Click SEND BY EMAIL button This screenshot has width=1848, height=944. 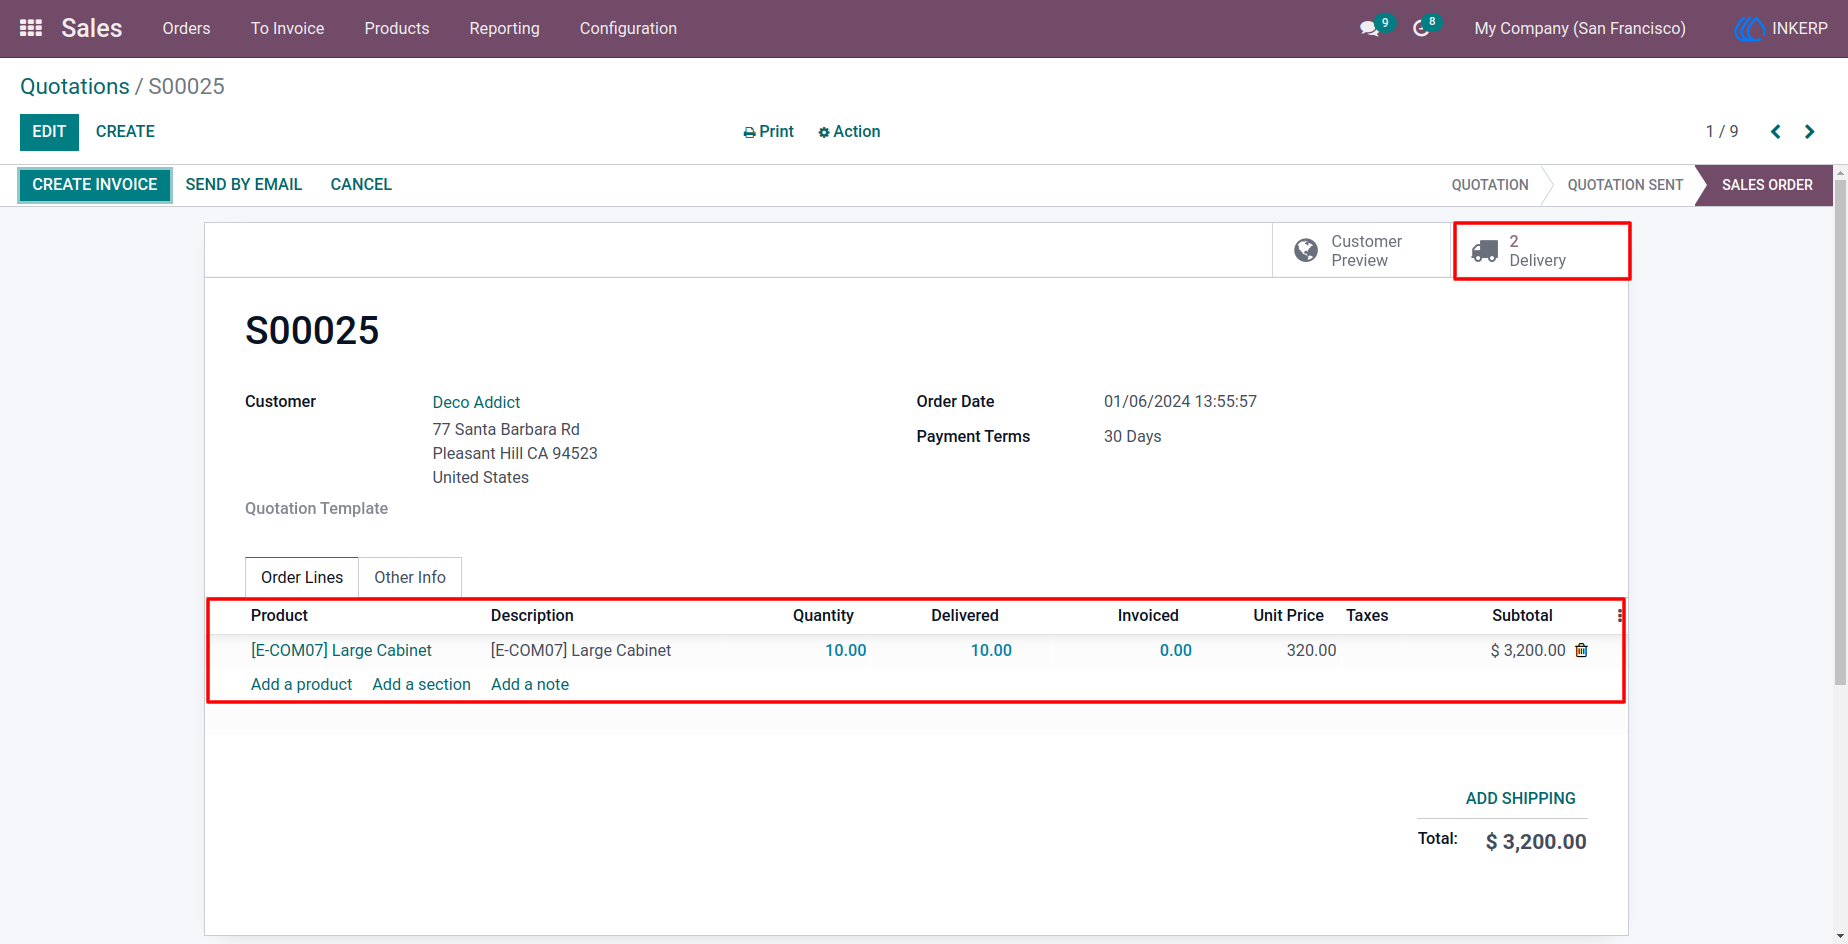click(244, 185)
